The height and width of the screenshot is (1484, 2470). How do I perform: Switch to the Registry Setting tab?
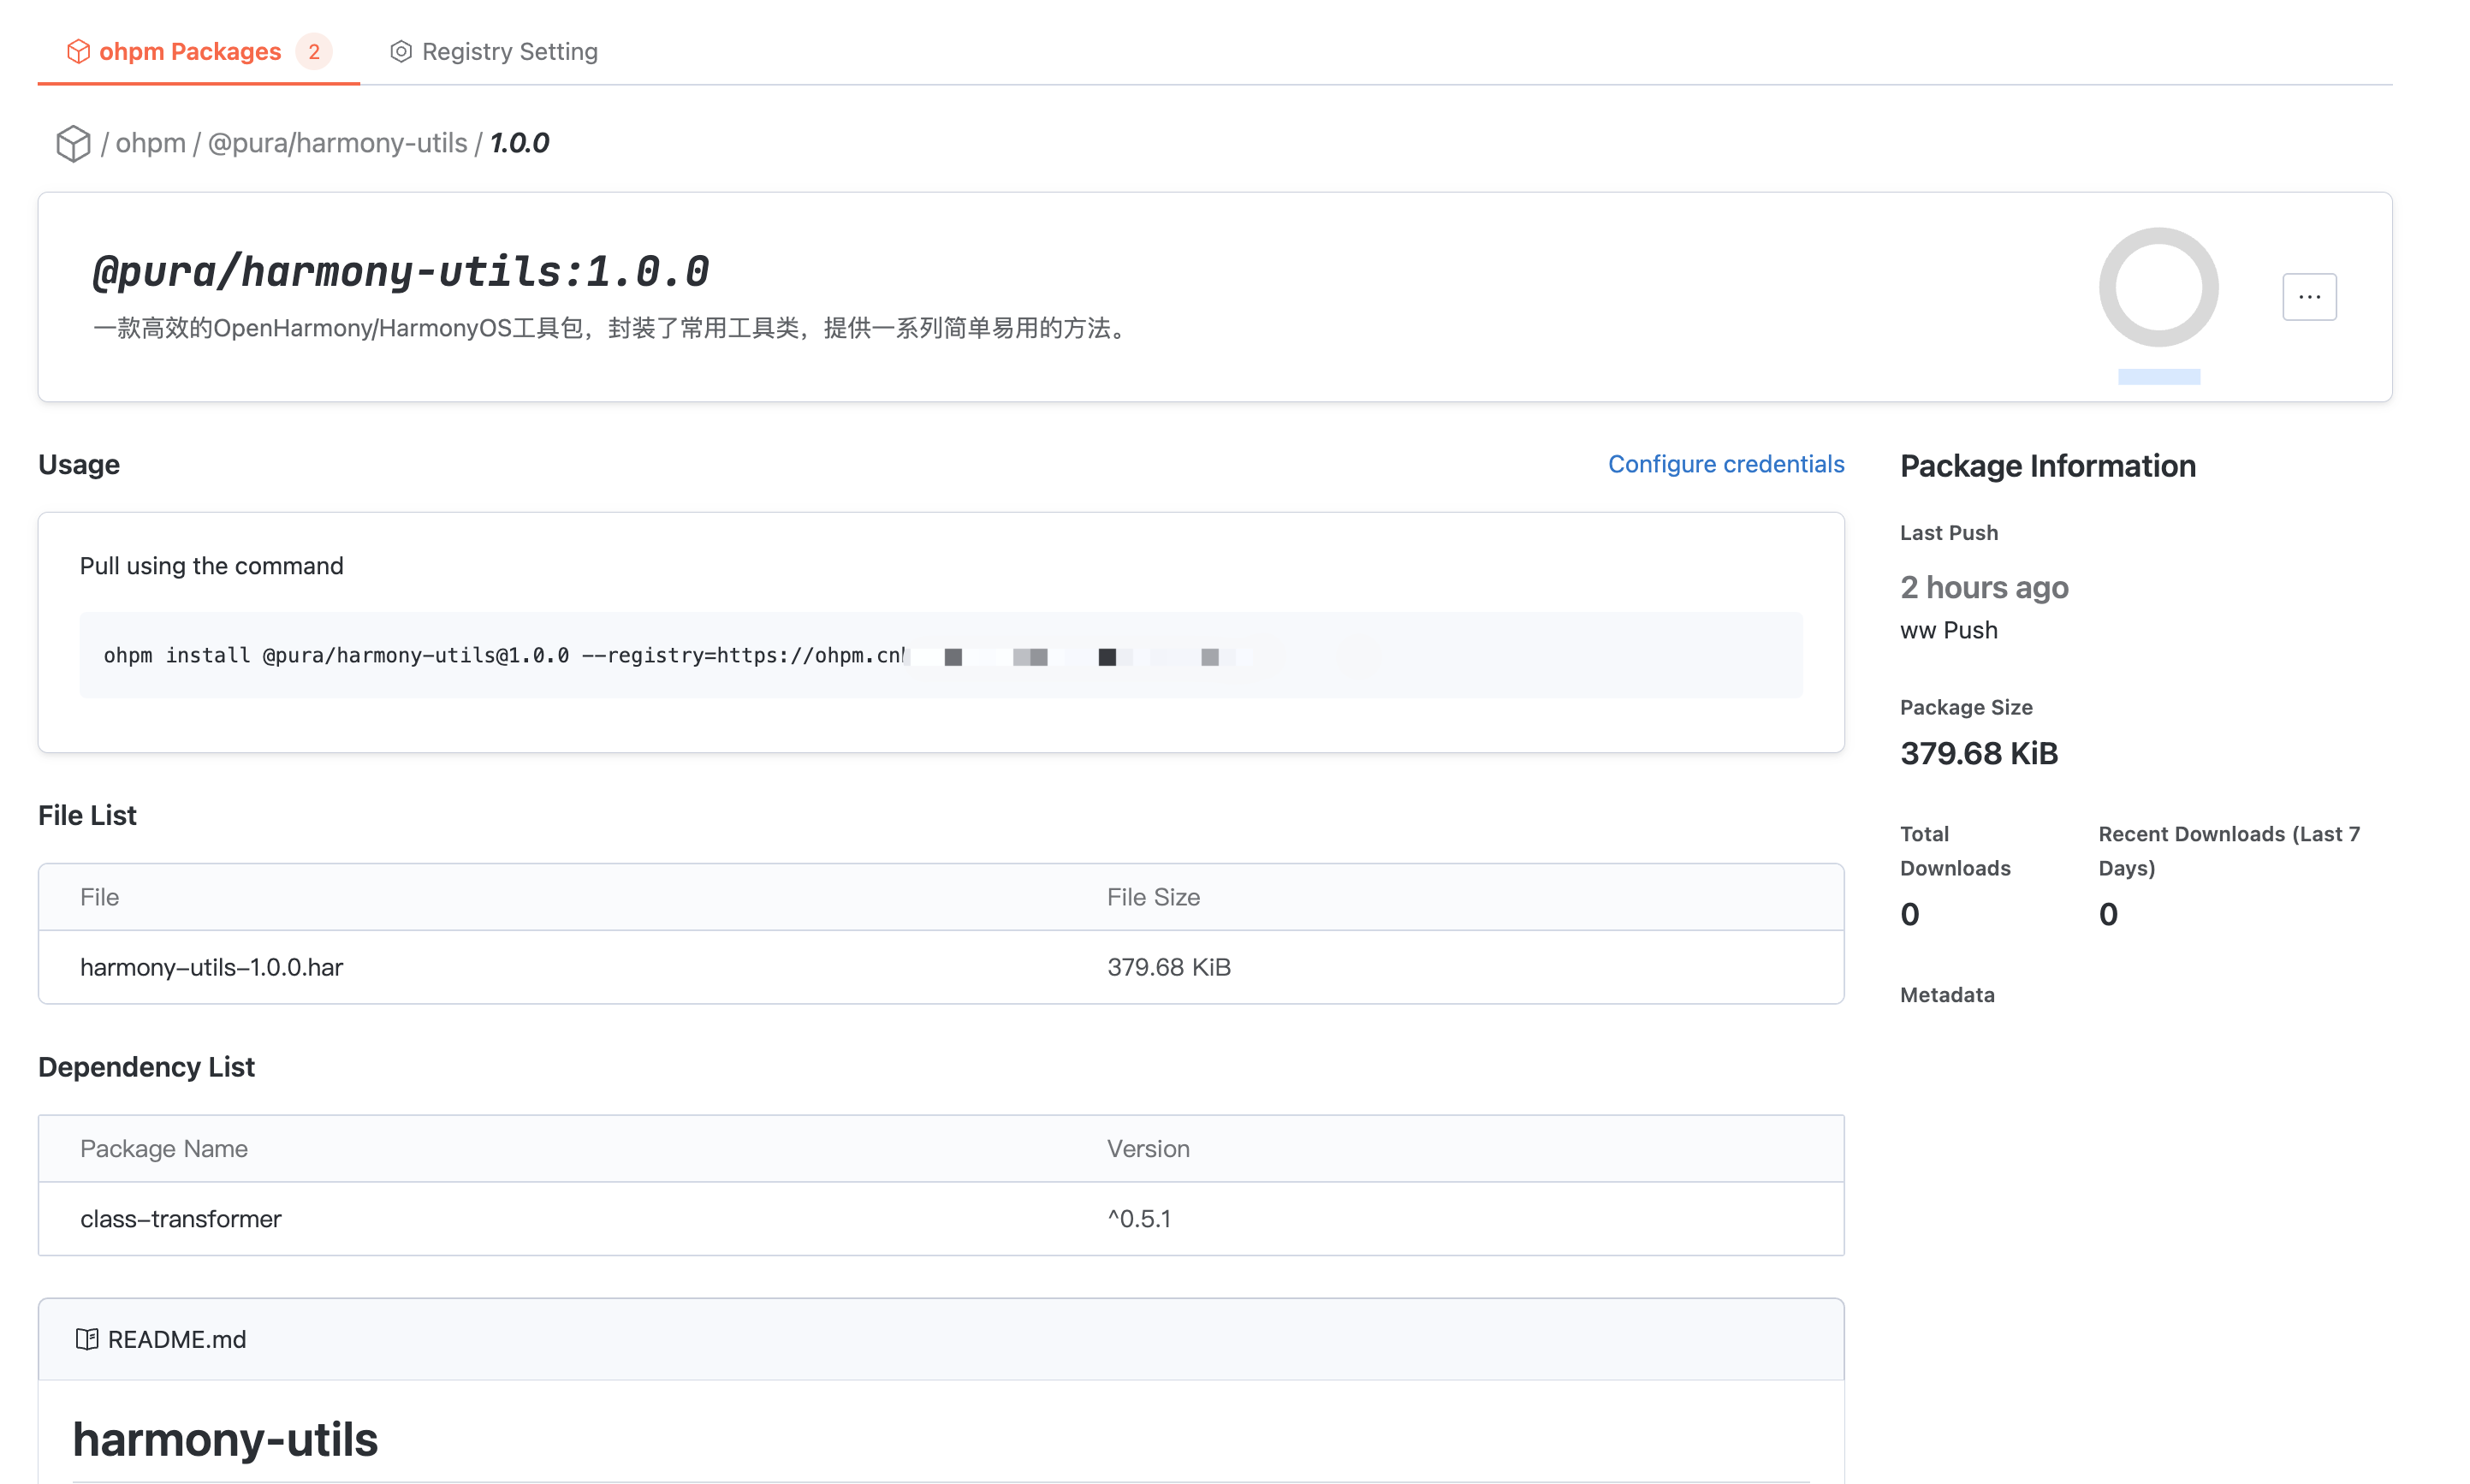click(509, 51)
